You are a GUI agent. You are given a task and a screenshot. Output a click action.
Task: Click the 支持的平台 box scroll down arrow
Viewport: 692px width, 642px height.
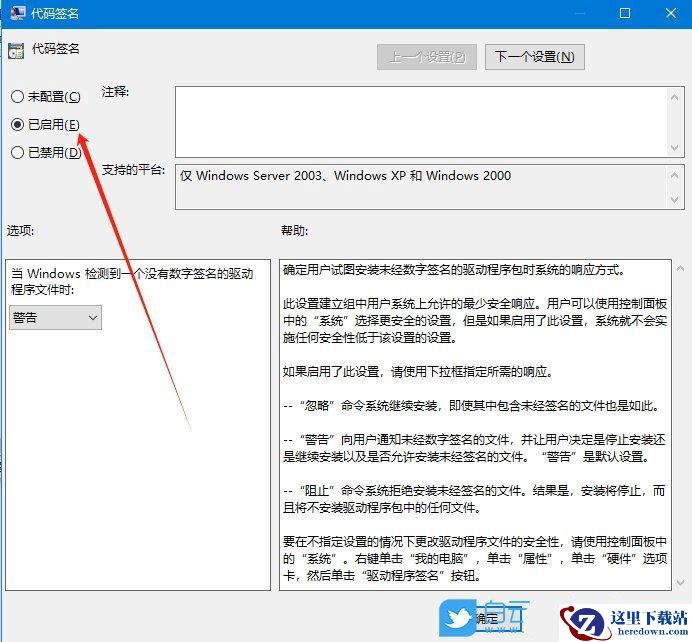click(674, 200)
